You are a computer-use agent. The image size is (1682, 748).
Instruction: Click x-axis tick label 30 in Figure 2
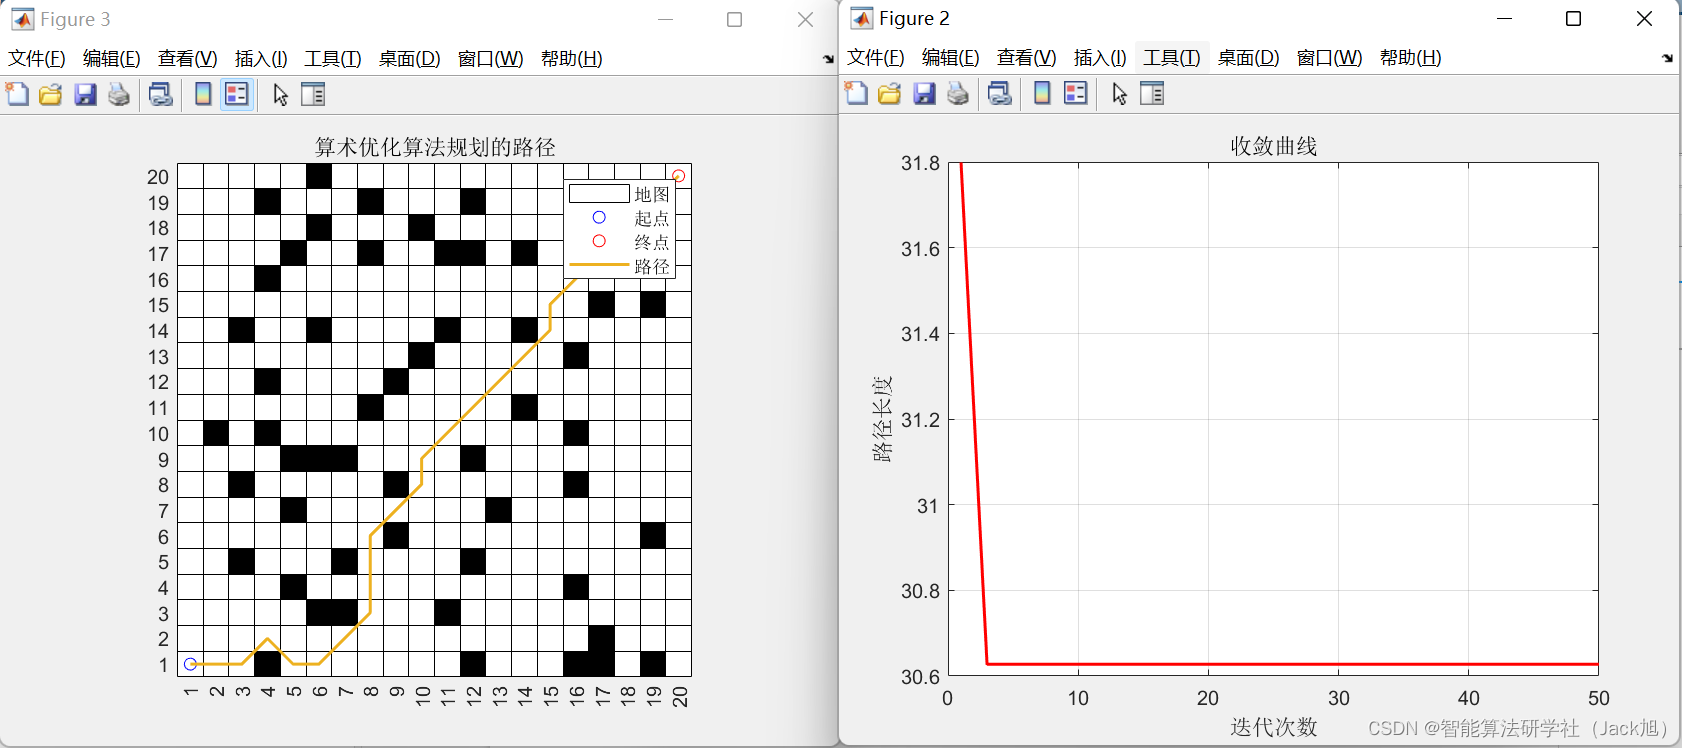coord(1338,698)
